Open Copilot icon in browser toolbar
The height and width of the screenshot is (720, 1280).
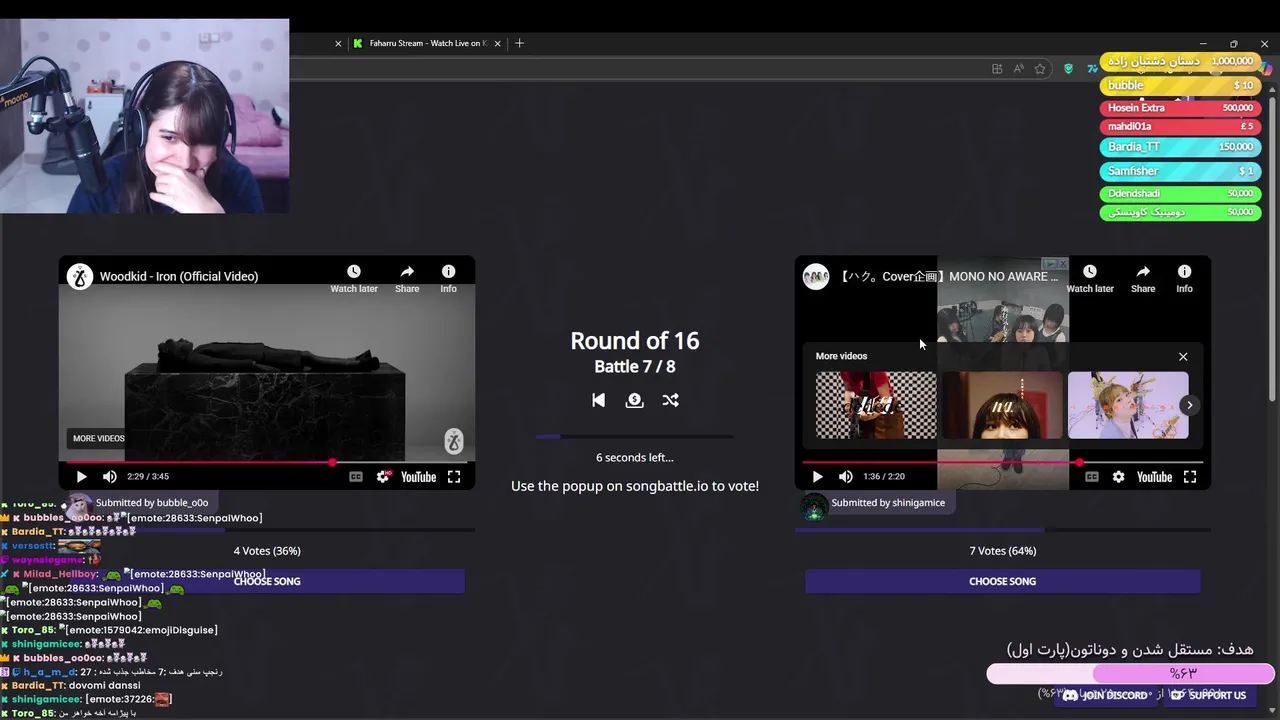(1265, 69)
